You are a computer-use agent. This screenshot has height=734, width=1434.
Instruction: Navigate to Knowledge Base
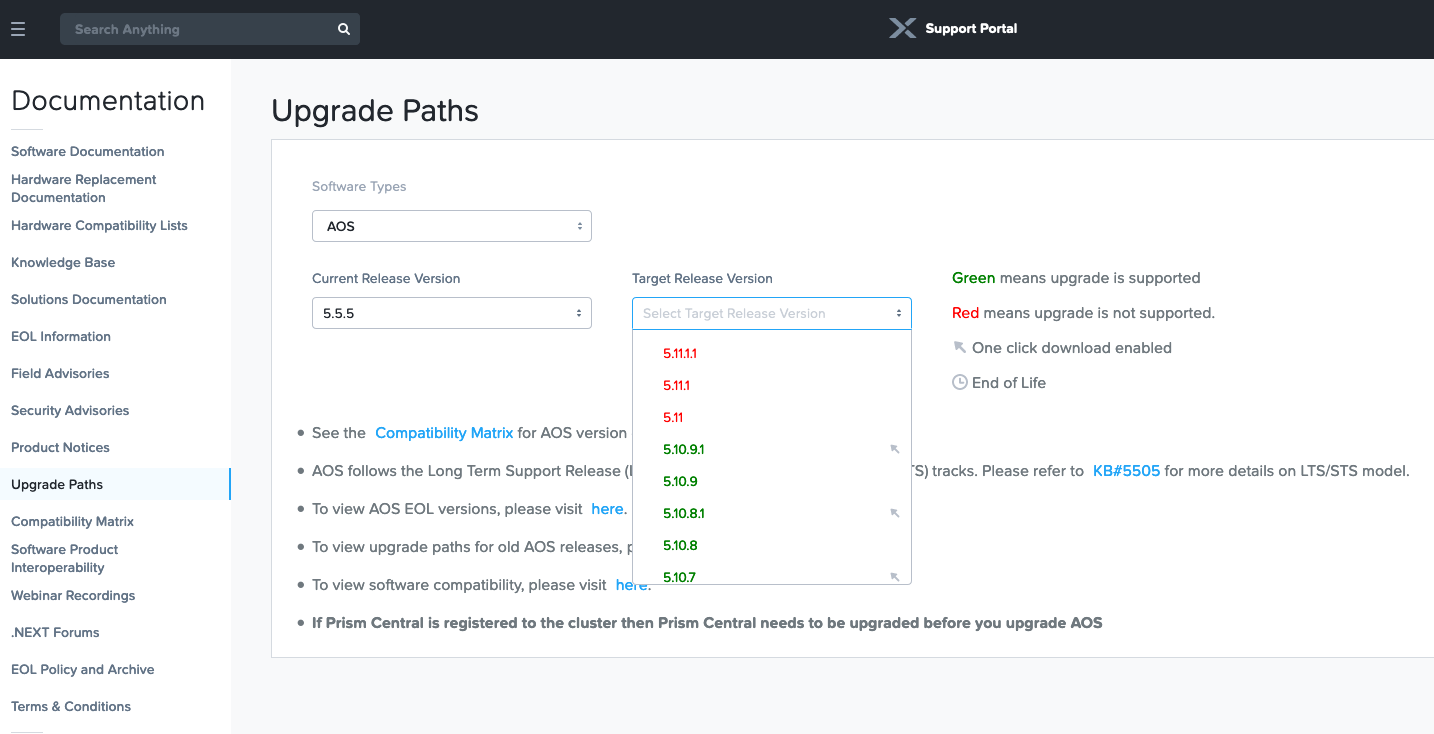63,263
